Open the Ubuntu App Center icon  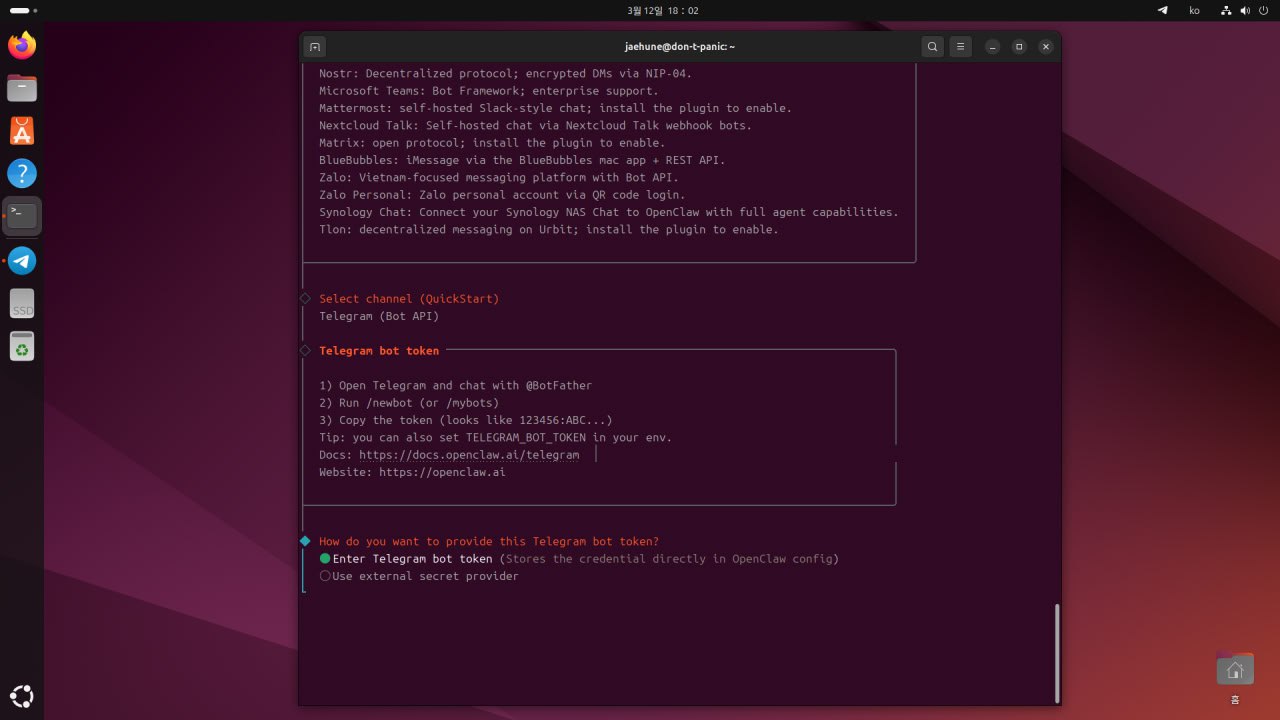click(x=22, y=130)
